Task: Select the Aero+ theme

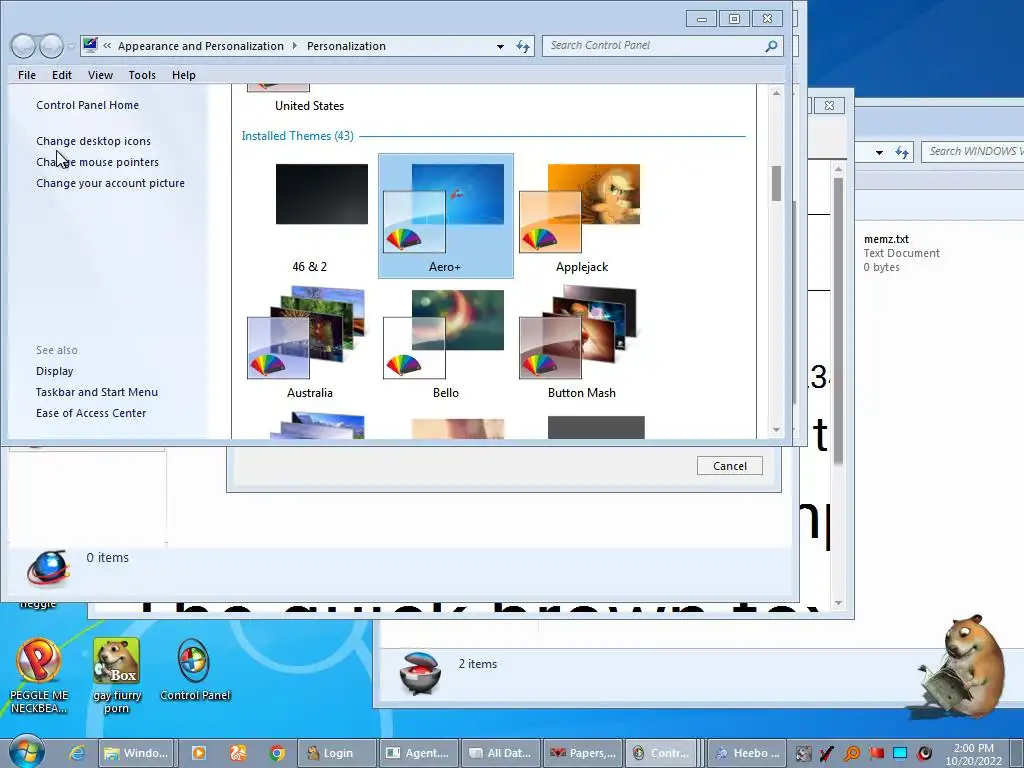Action: coord(445,216)
